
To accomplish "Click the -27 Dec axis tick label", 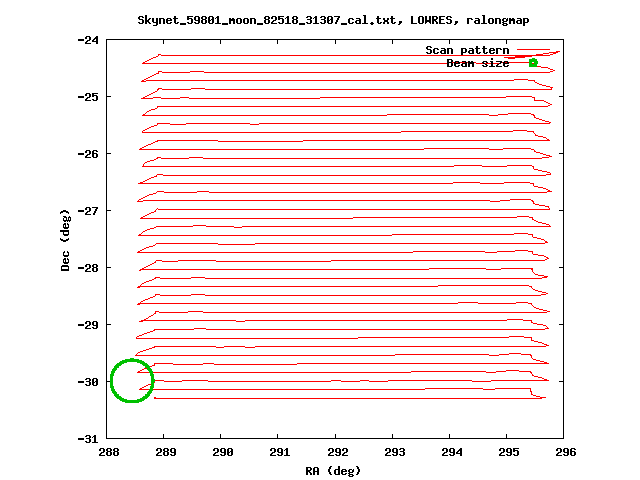I will point(88,211).
